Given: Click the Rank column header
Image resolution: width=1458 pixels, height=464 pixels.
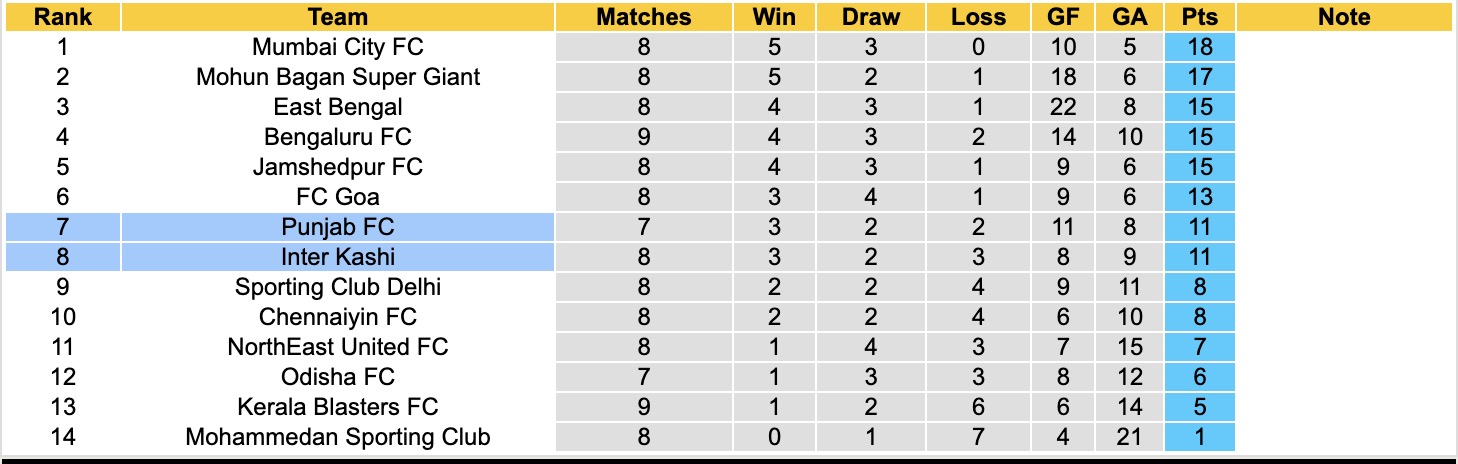Looking at the screenshot, I should [x=62, y=17].
